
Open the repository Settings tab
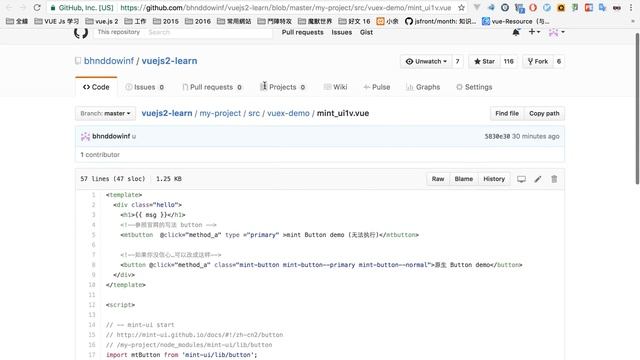click(x=474, y=87)
